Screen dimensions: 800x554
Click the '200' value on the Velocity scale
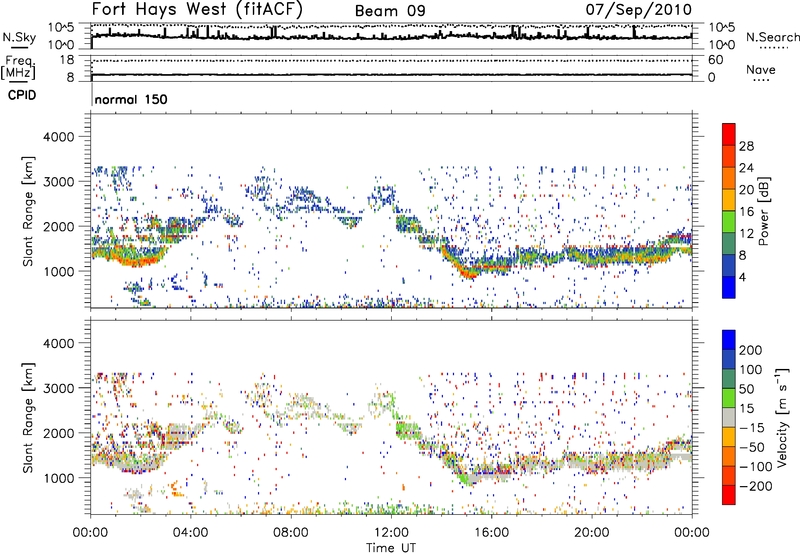751,350
